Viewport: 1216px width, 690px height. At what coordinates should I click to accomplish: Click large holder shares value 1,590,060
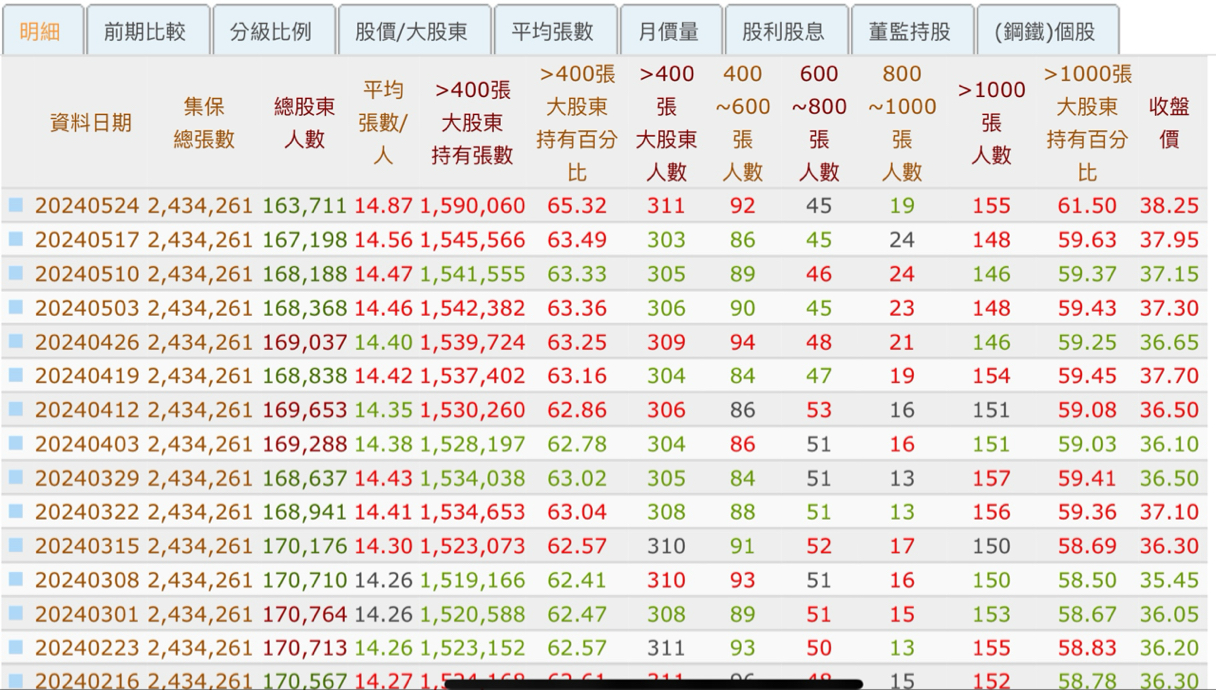pyautogui.click(x=472, y=206)
